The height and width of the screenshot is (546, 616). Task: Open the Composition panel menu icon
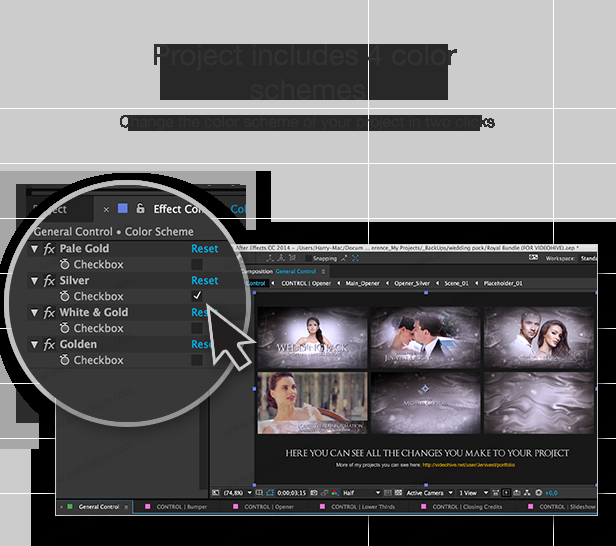(323, 271)
